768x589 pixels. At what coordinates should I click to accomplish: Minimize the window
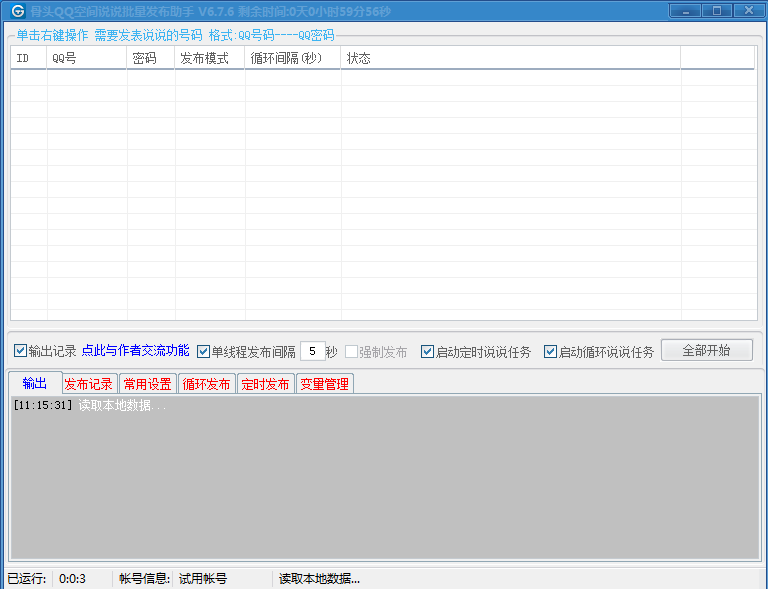tap(685, 10)
